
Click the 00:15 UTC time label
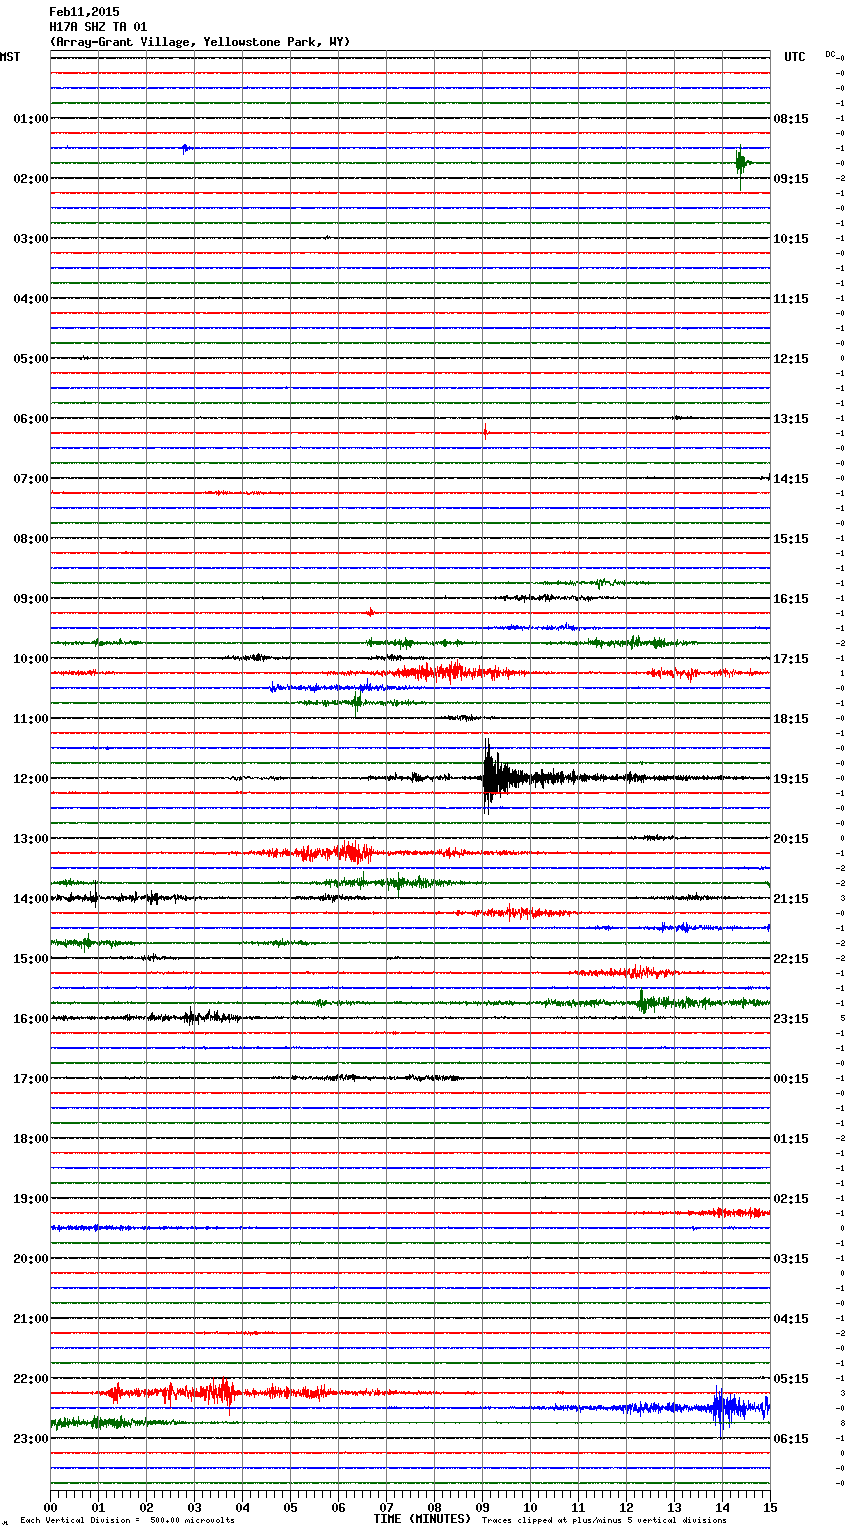point(791,1079)
